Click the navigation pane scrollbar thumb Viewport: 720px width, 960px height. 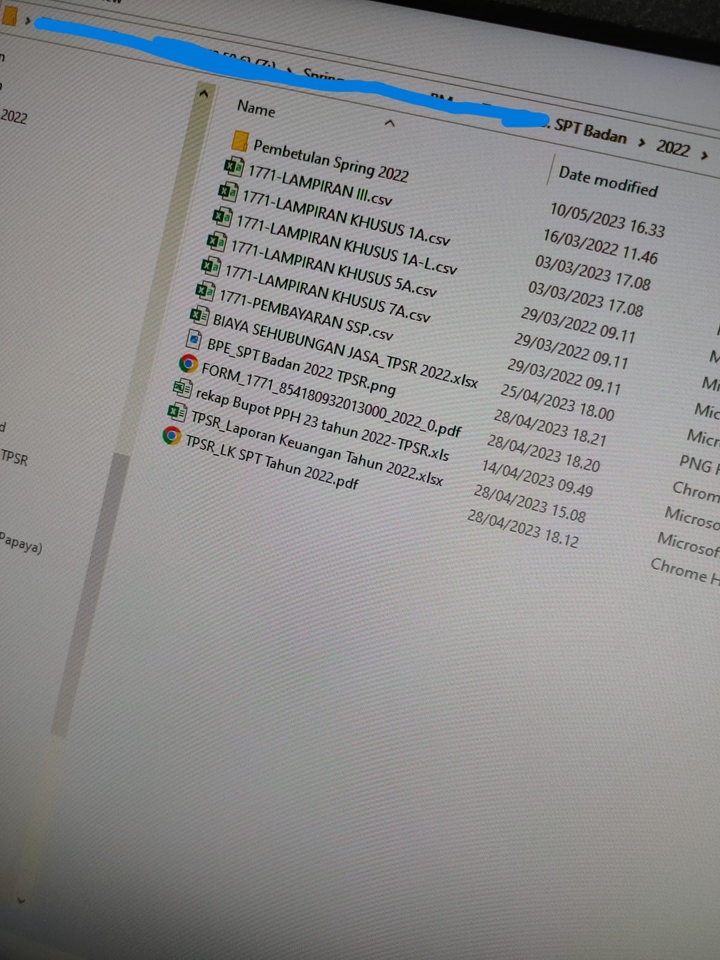pos(91,593)
